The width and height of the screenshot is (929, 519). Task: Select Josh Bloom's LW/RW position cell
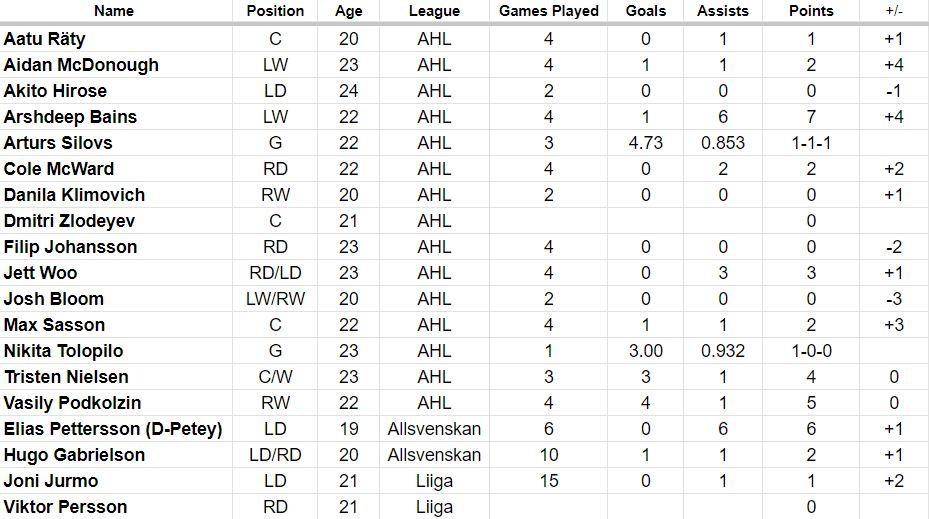click(x=275, y=299)
